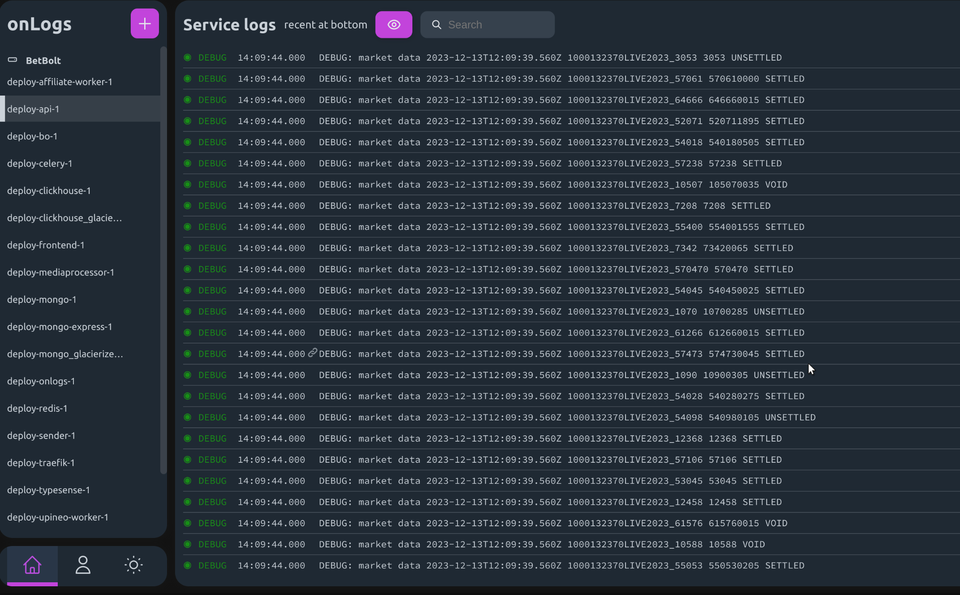
Task: Click the green dot on the last log row
Action: [187, 565]
